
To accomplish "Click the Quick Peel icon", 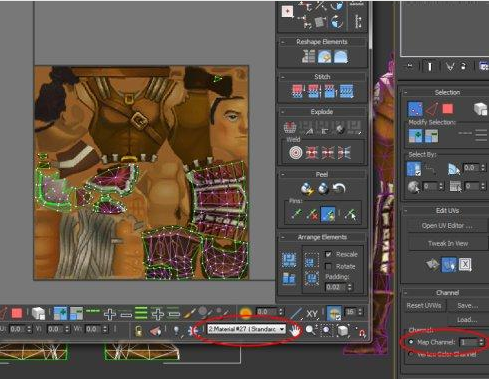I will pyautogui.click(x=307, y=189).
